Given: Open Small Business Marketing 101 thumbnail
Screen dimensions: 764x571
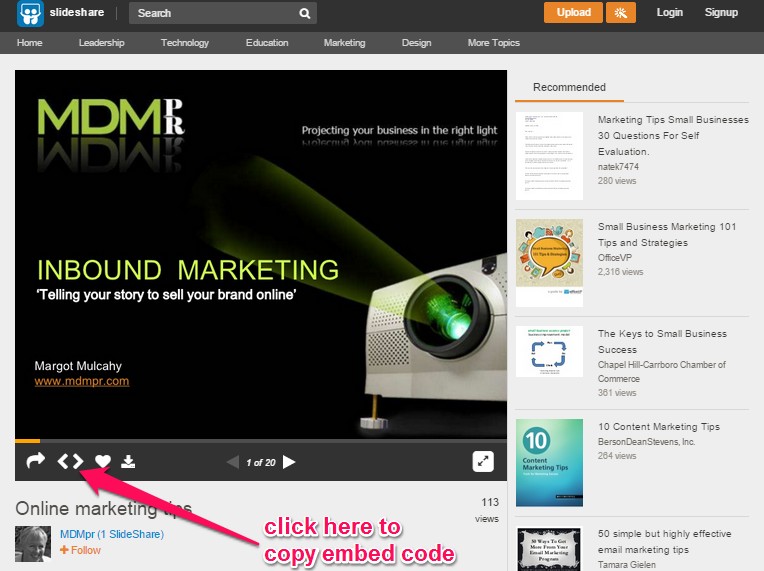Looking at the screenshot, I should click(x=549, y=263).
